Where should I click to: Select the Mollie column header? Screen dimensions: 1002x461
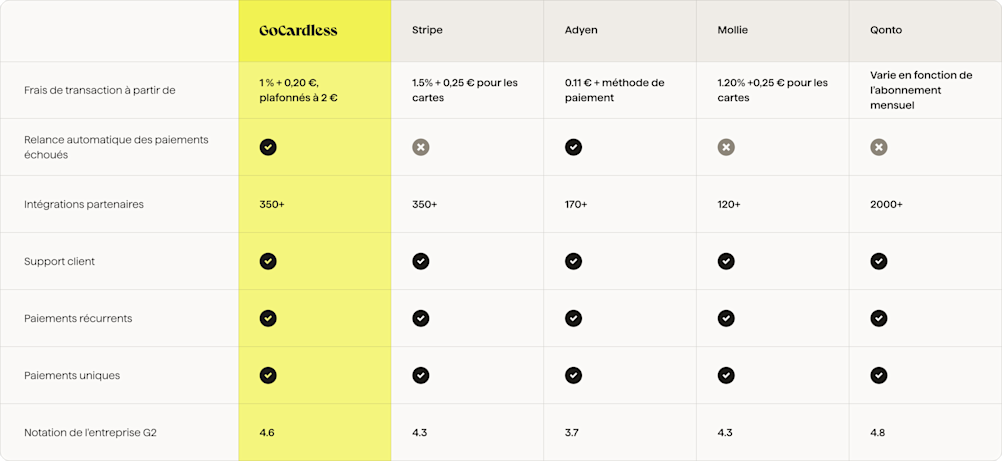point(732,30)
